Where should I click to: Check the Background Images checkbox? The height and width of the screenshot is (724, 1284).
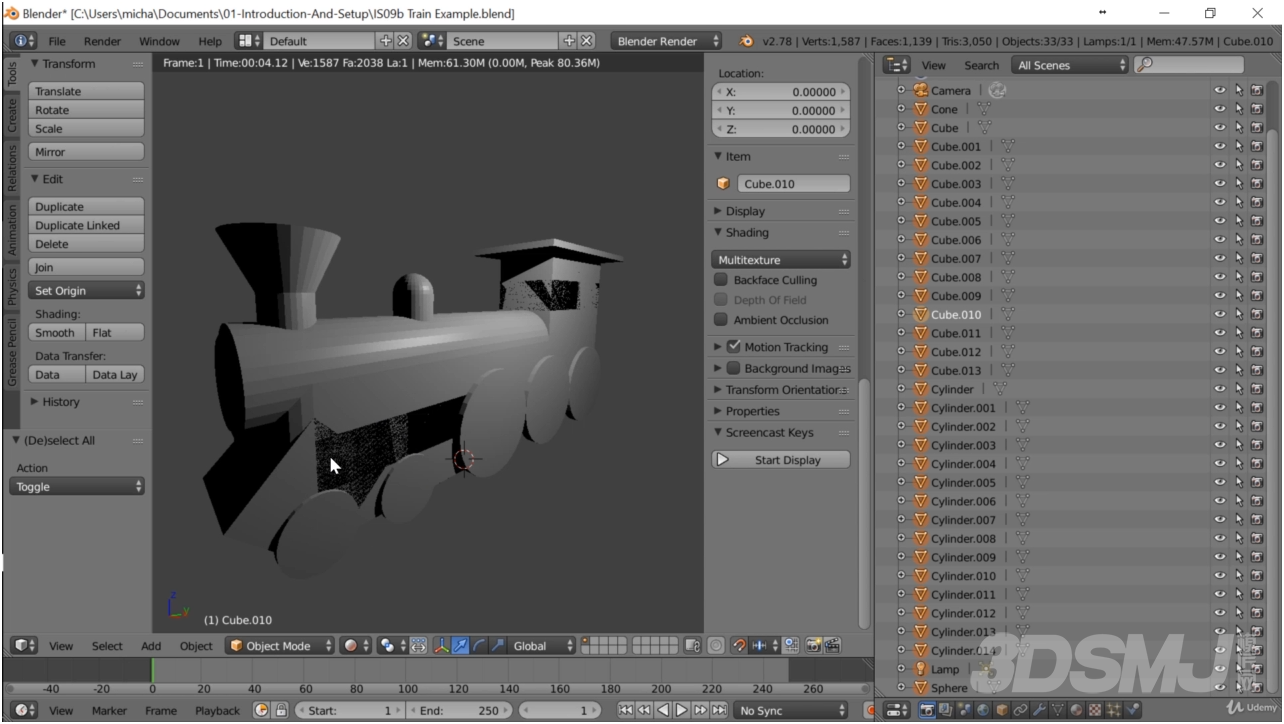tap(734, 369)
